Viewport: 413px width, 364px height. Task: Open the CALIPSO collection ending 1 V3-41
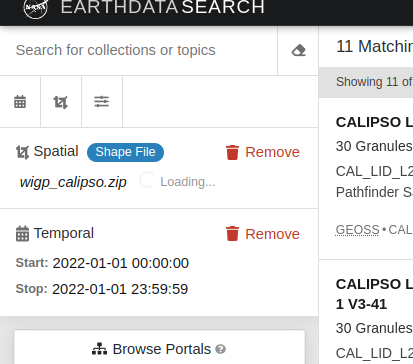coord(374,294)
